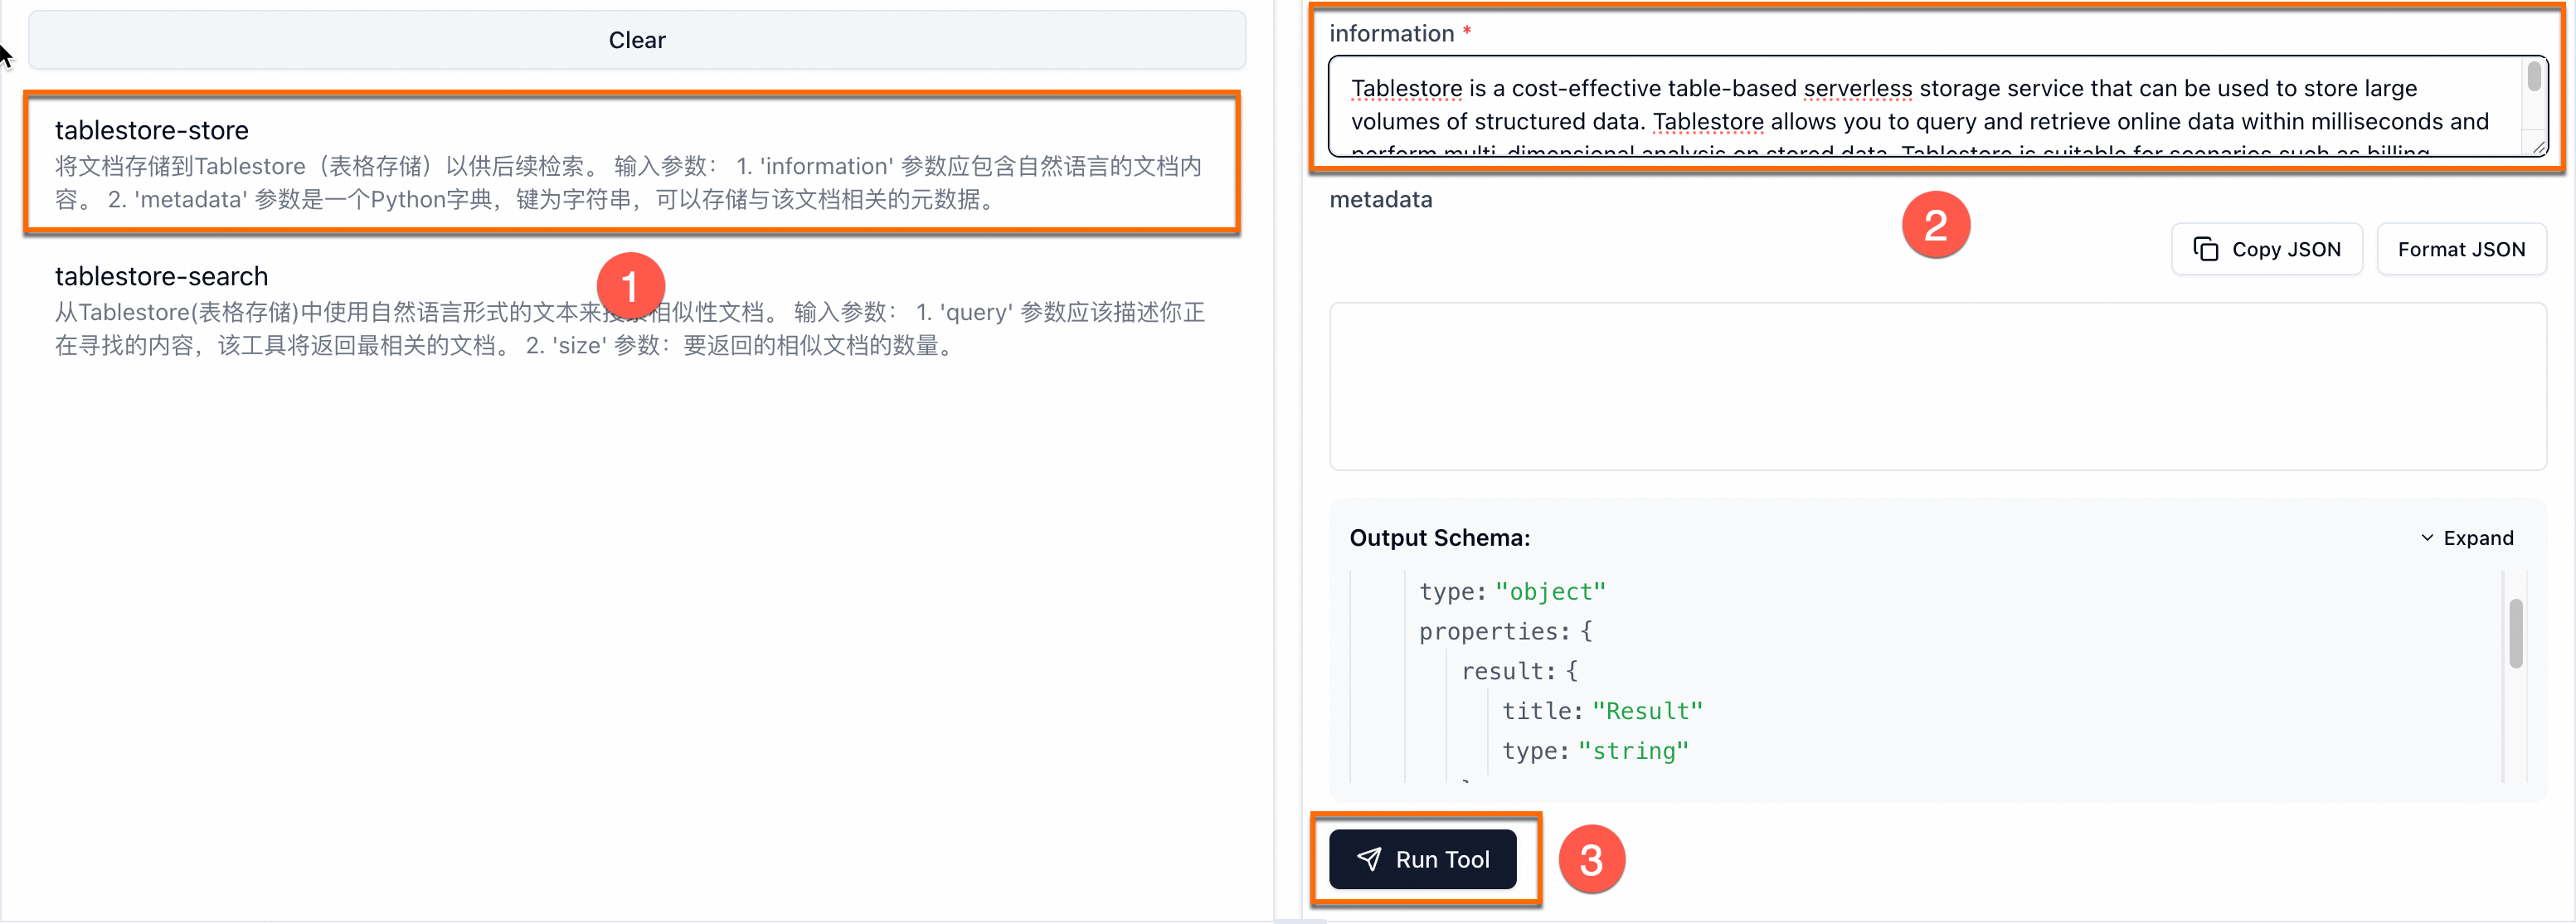The height and width of the screenshot is (924, 2576).
Task: Click the Expand chevron icon
Action: (x=2427, y=538)
